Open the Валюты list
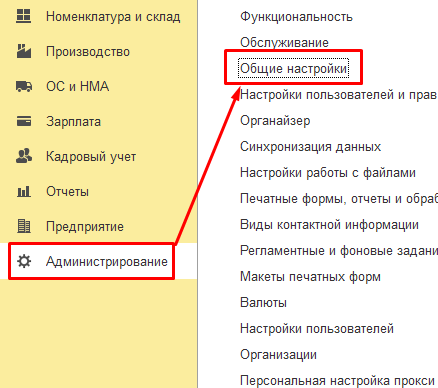The height and width of the screenshot is (388, 438). [x=263, y=303]
